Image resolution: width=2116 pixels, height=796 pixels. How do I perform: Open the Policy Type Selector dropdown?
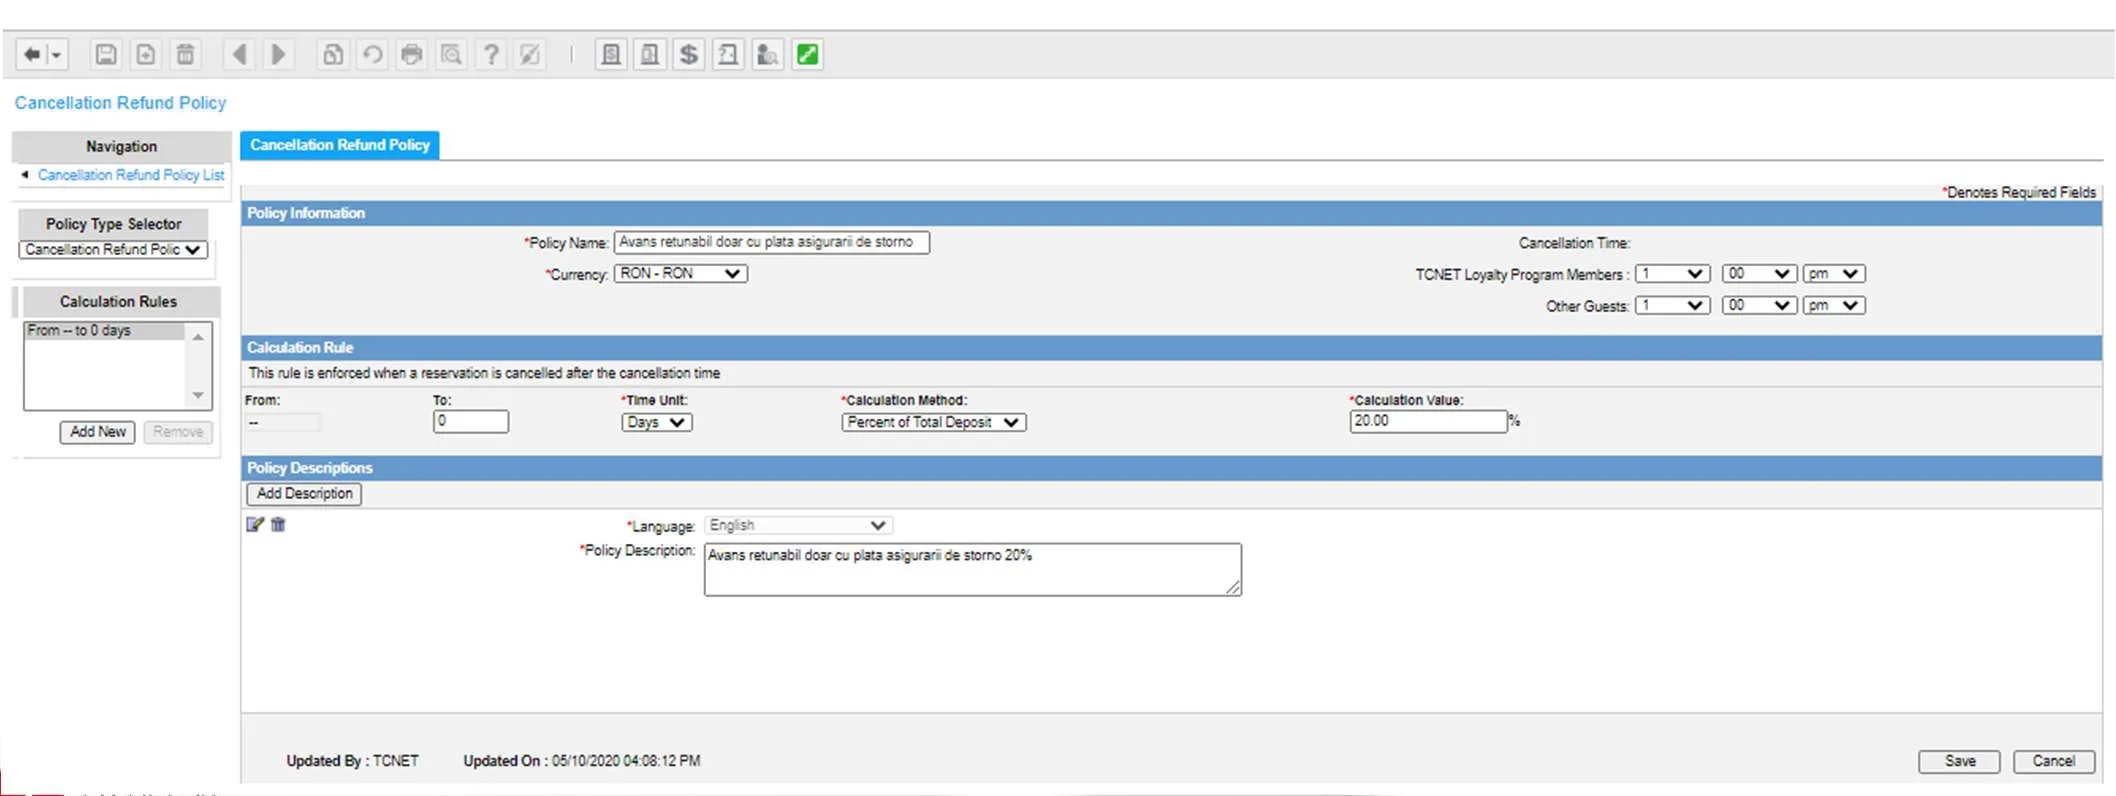(113, 250)
